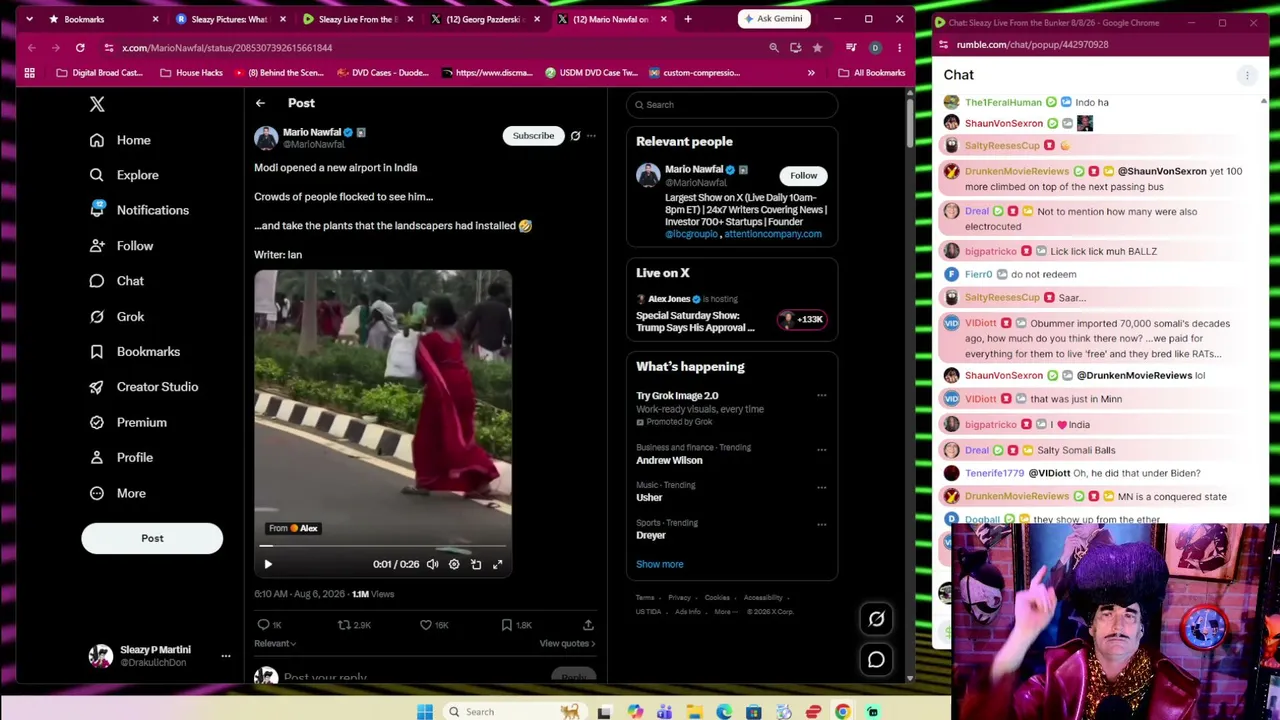
Task: Click the Creator Studio sidebar icon
Action: tap(97, 387)
